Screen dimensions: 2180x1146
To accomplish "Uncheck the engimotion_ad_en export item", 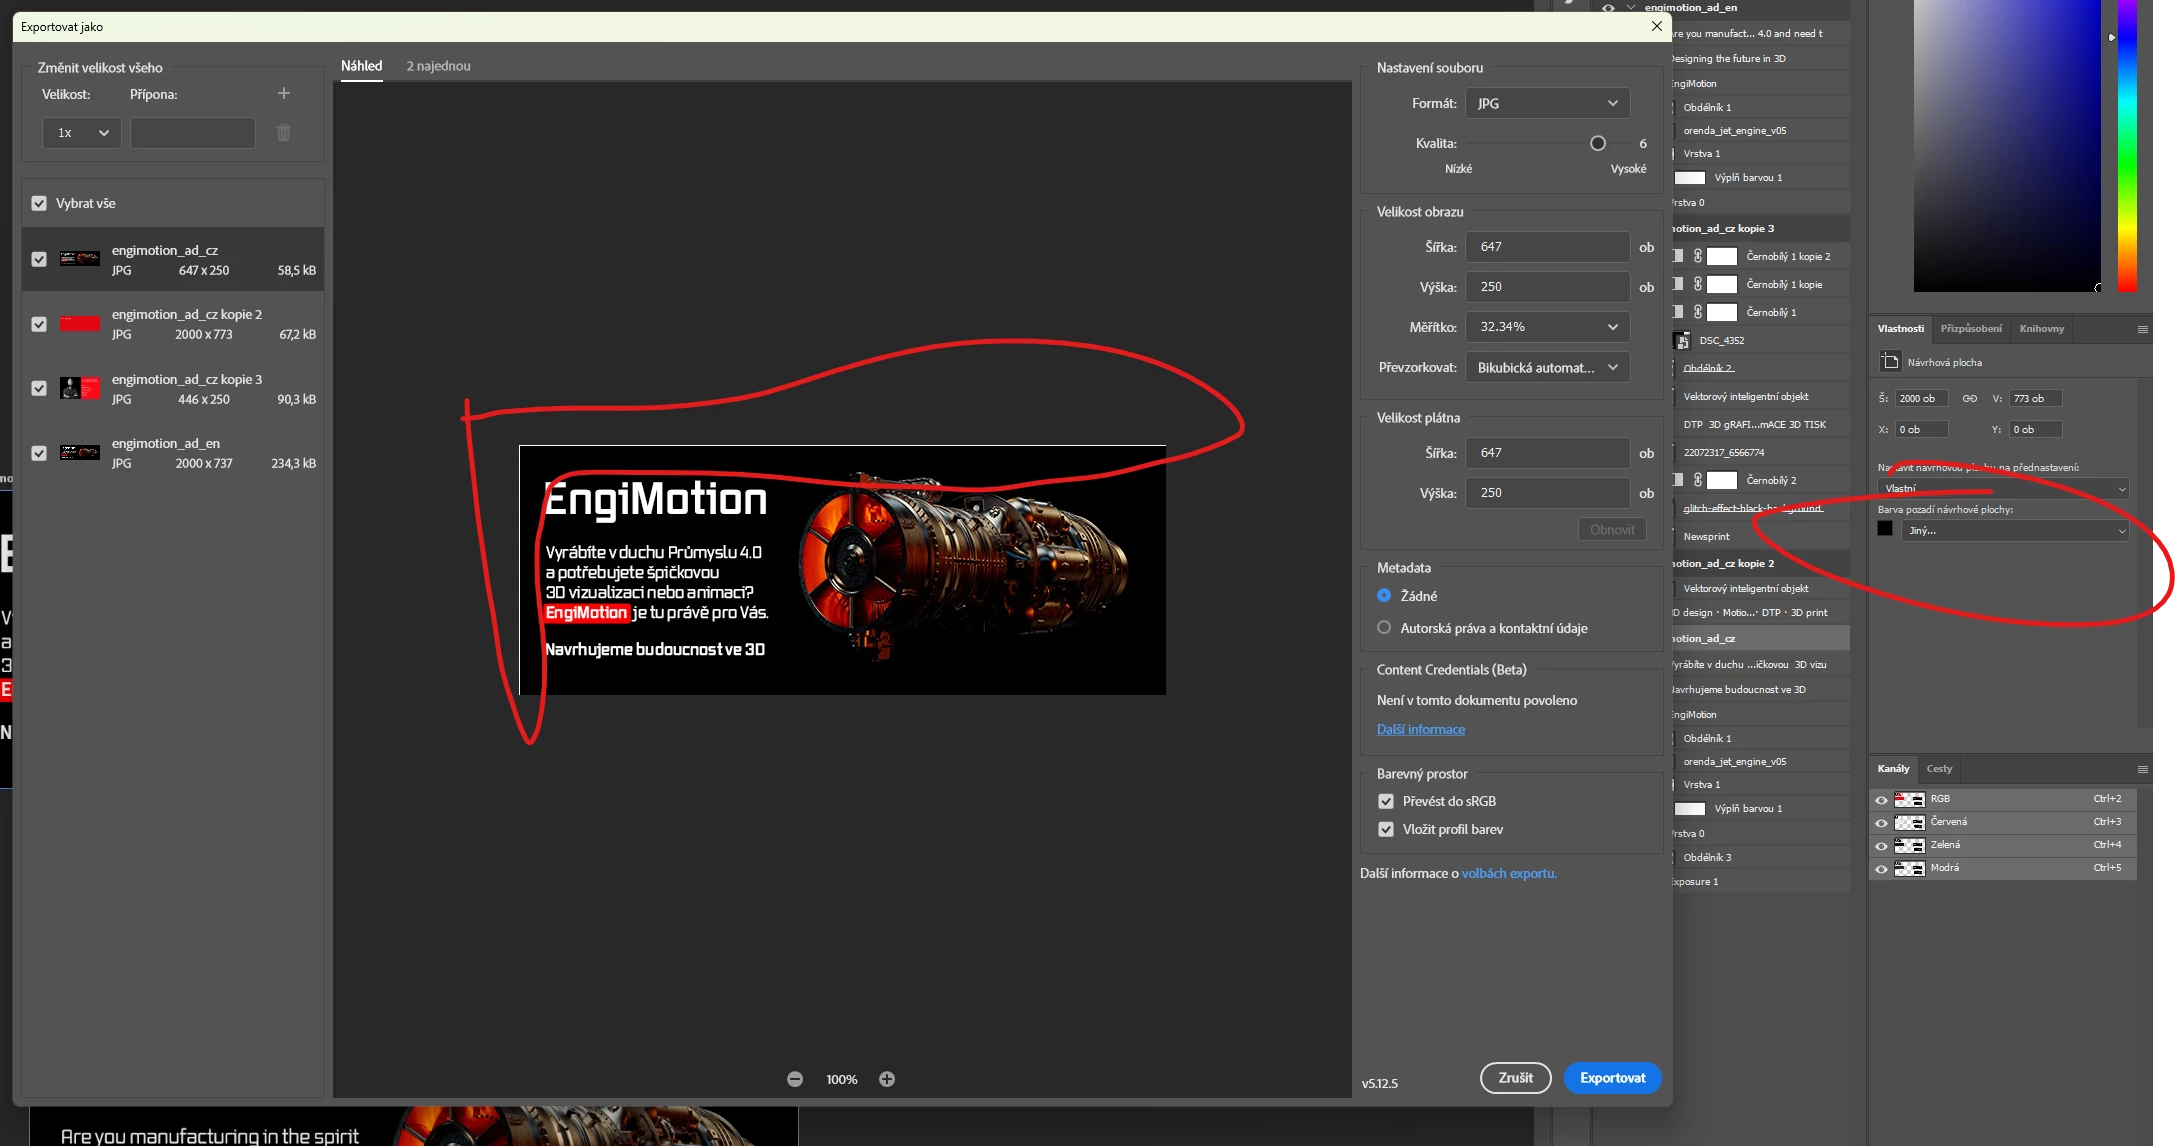I will (x=39, y=453).
